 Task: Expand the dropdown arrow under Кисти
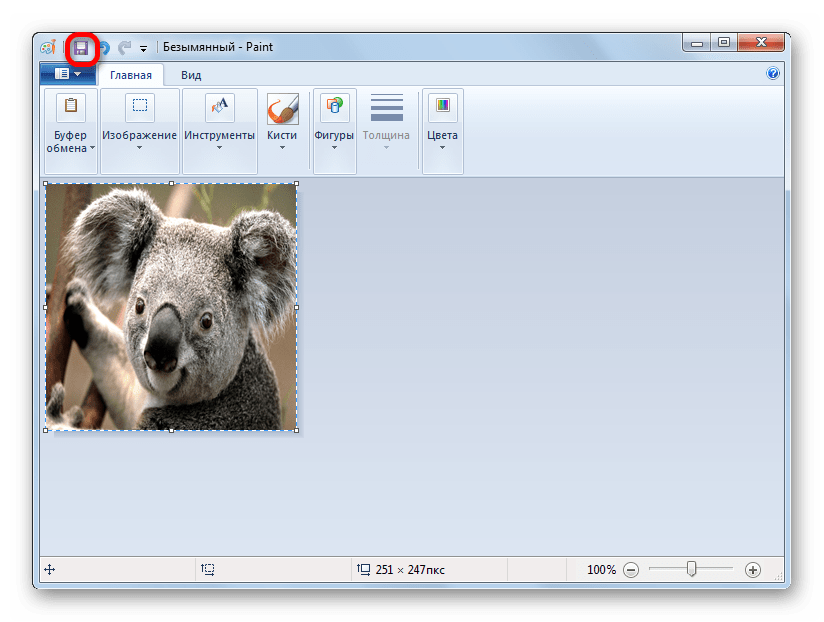point(282,148)
